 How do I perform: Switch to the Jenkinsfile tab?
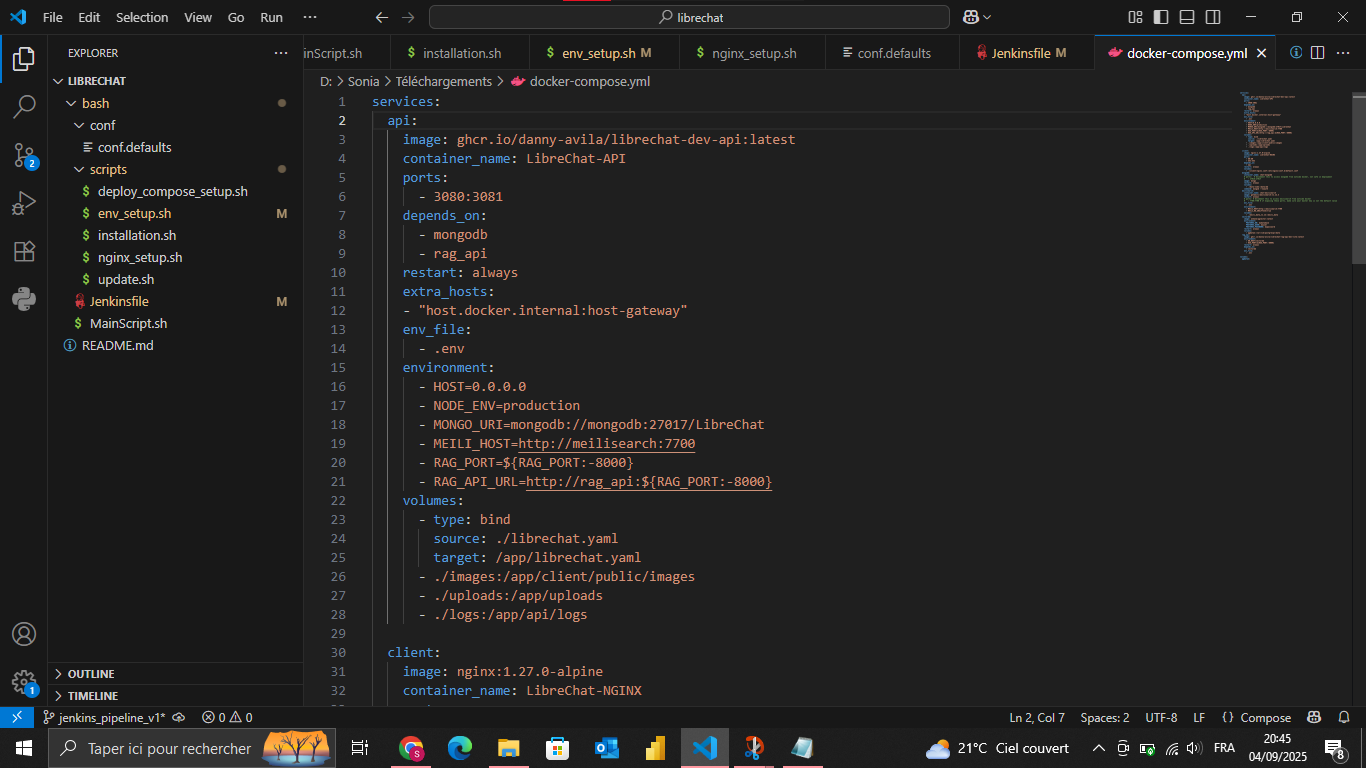(1026, 53)
